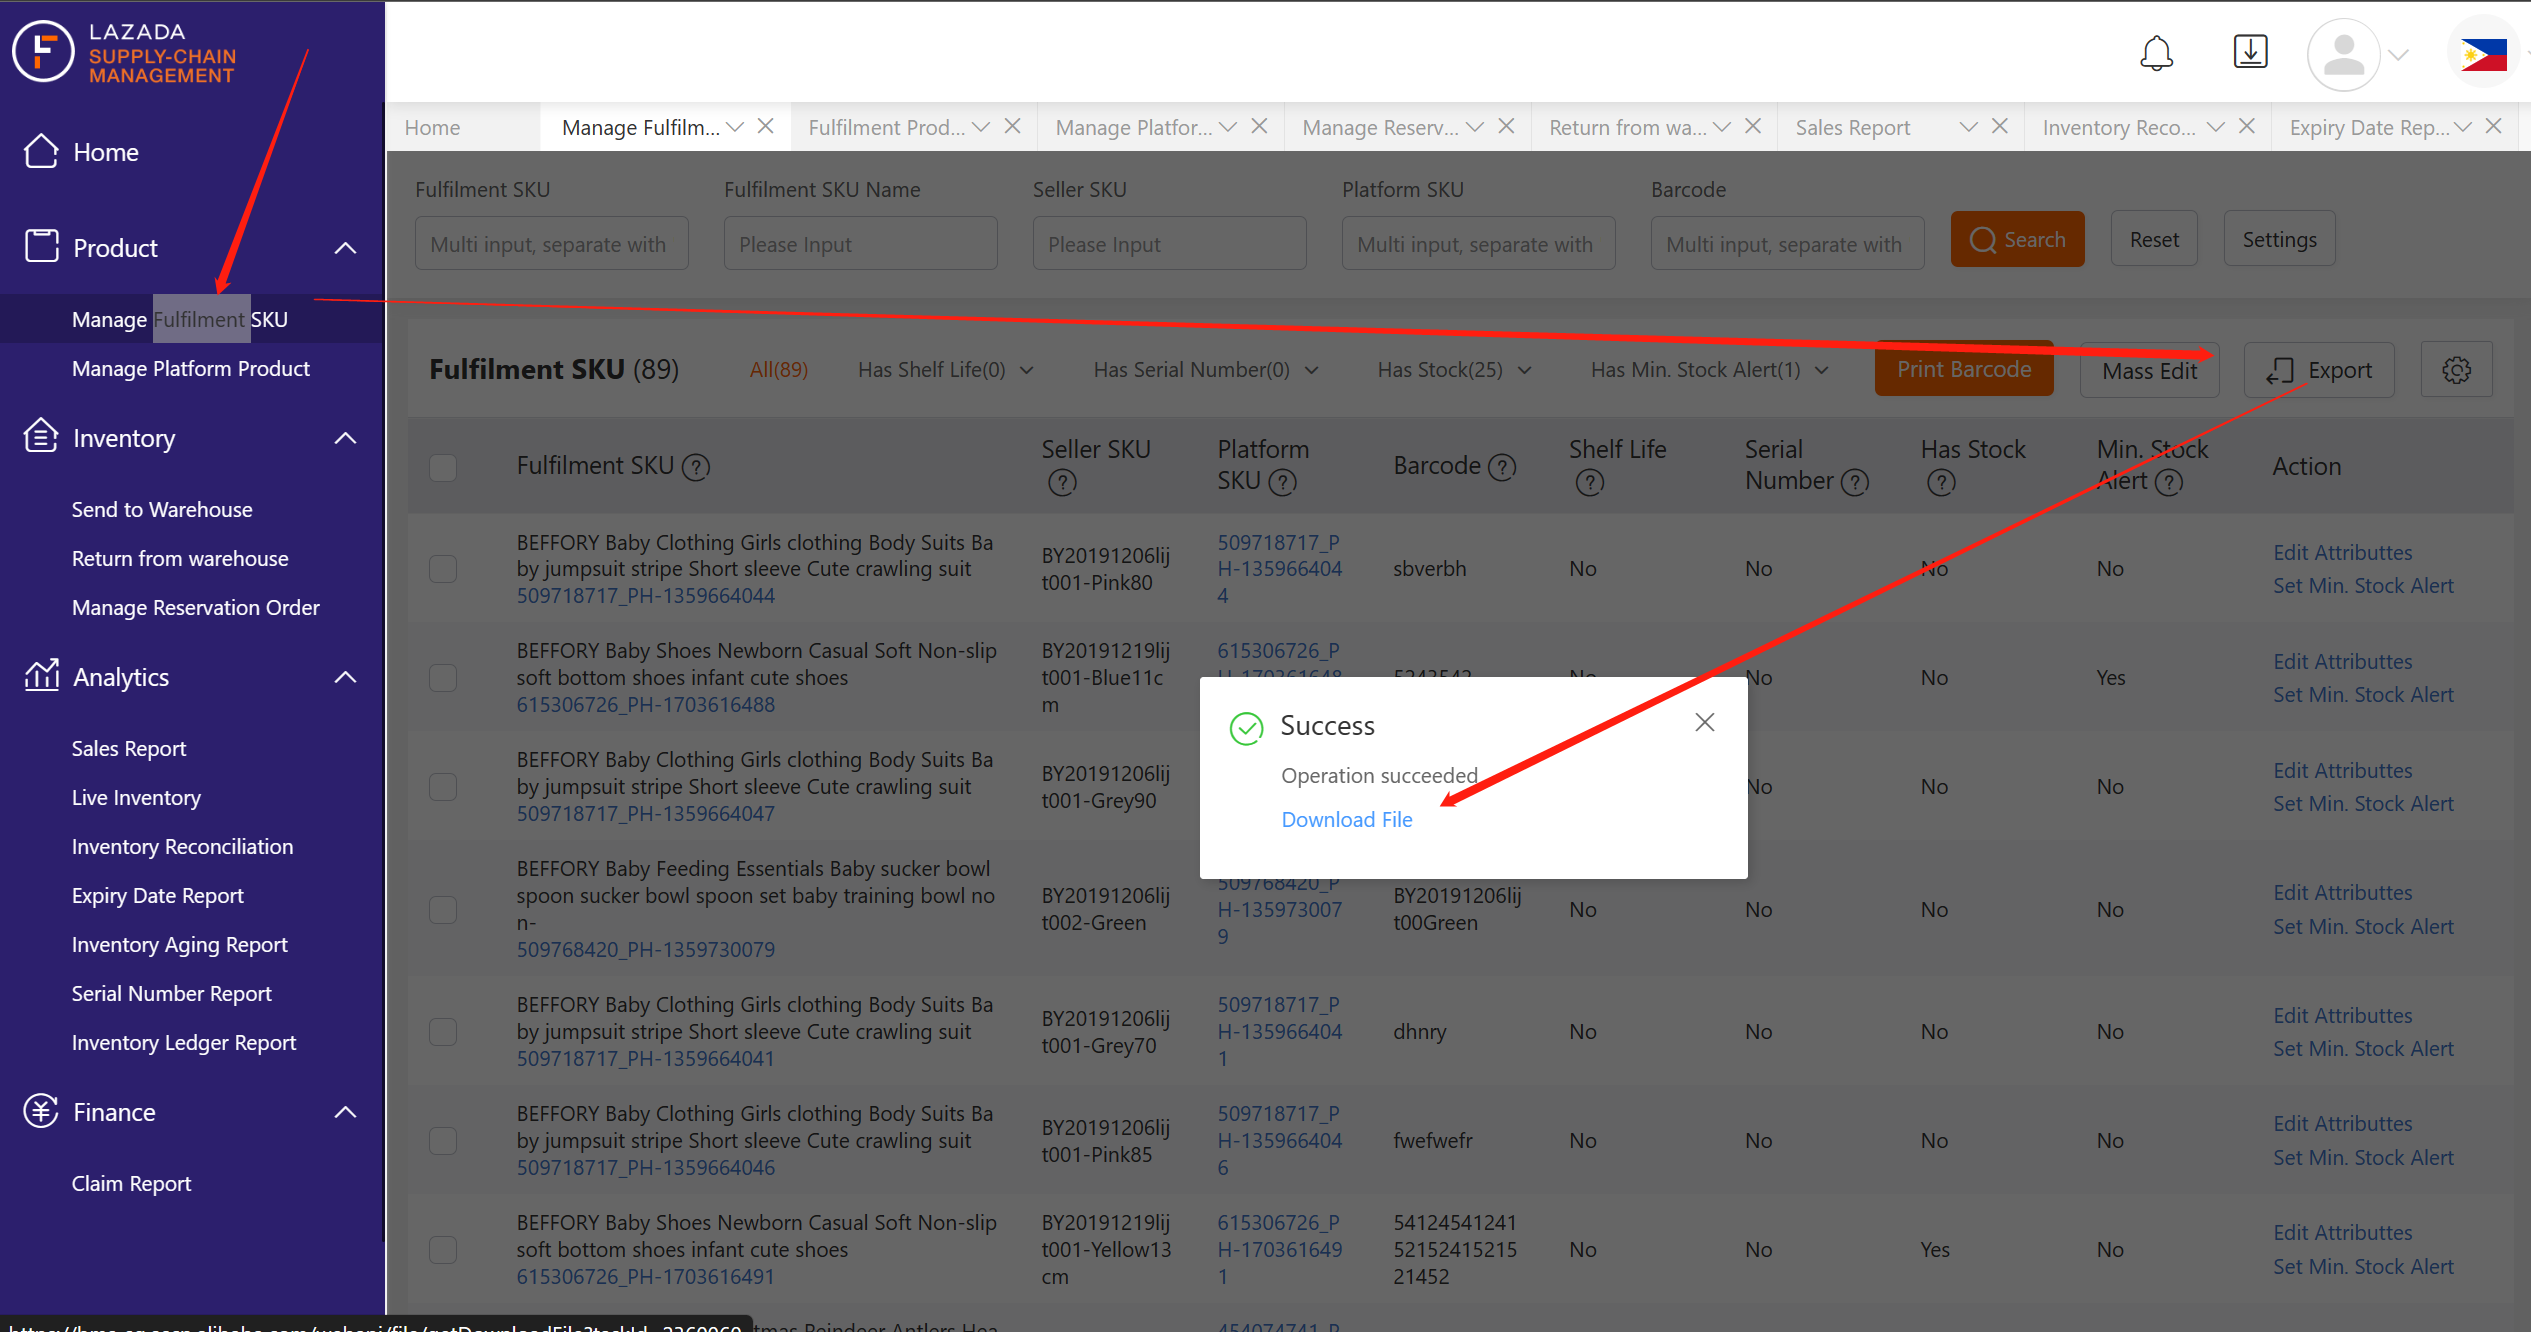Viewport: 2531px width, 1332px height.
Task: Open the Has Stock(25) filter dropdown
Action: coord(1454,370)
